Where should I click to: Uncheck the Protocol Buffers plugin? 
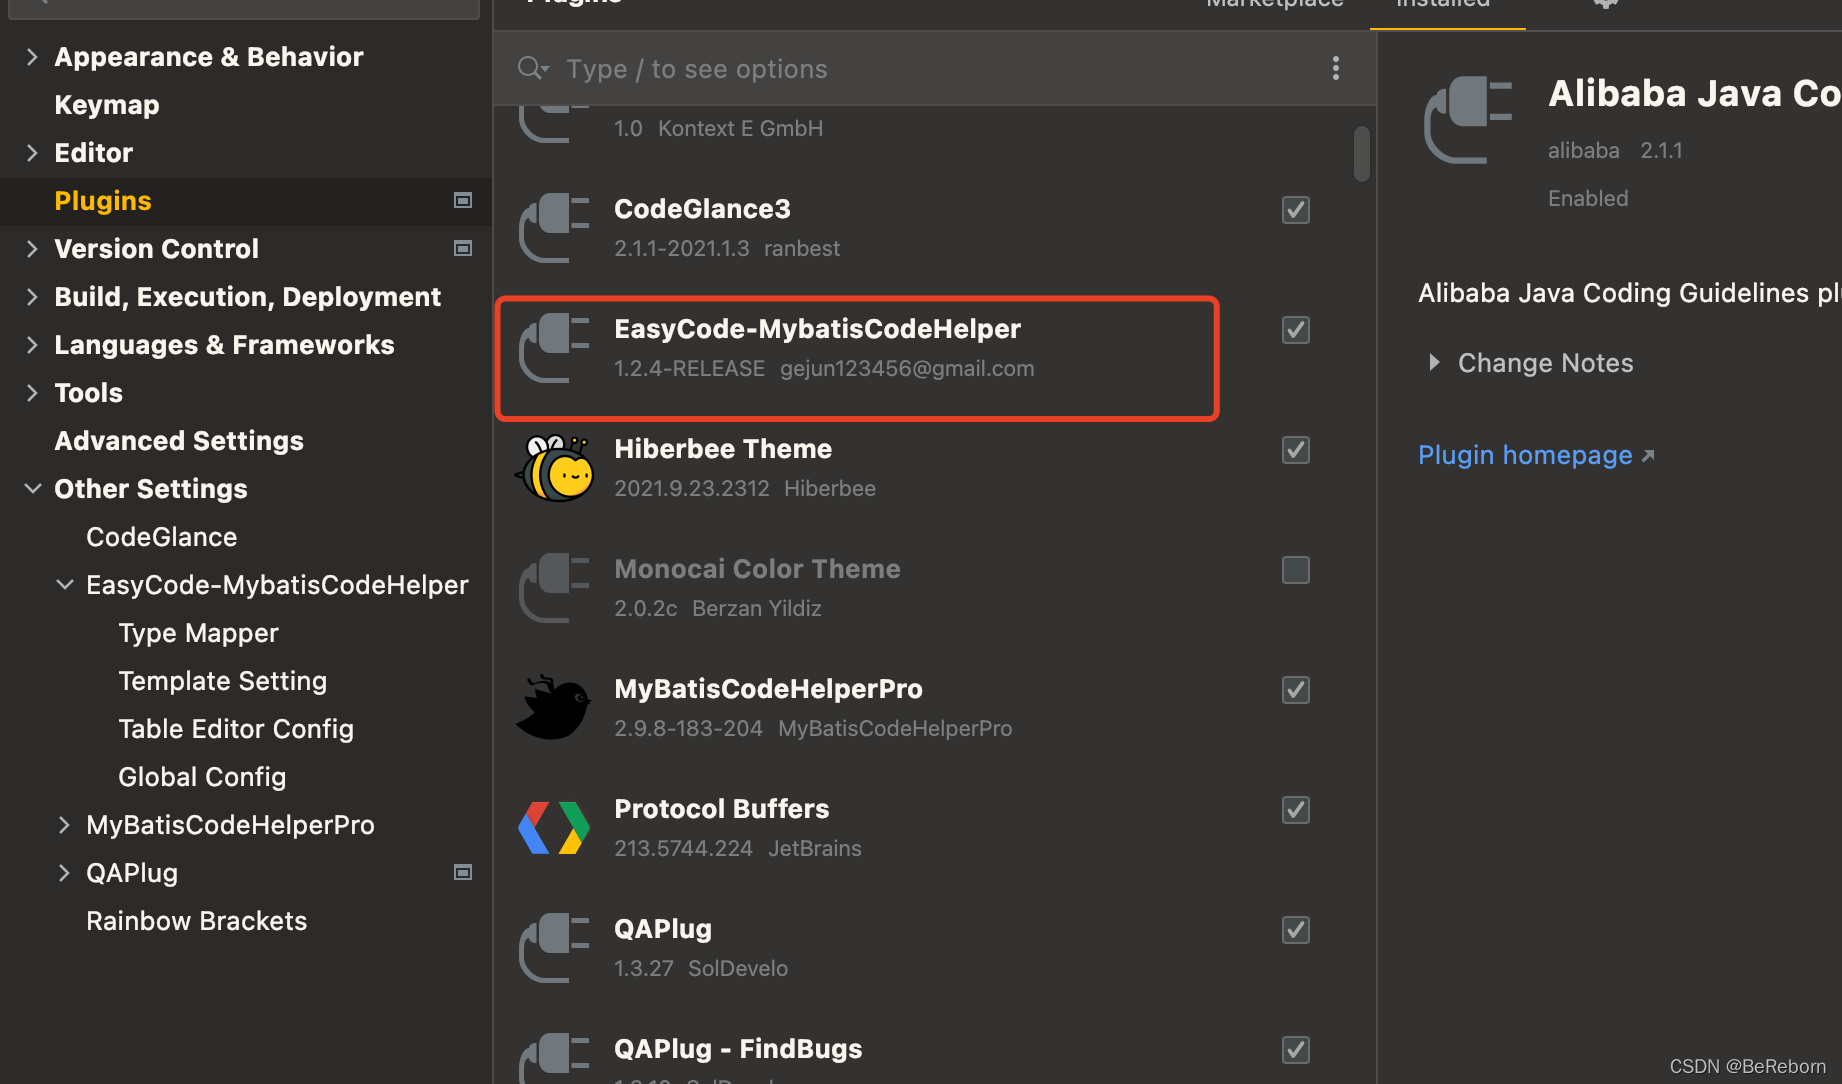[x=1296, y=810]
